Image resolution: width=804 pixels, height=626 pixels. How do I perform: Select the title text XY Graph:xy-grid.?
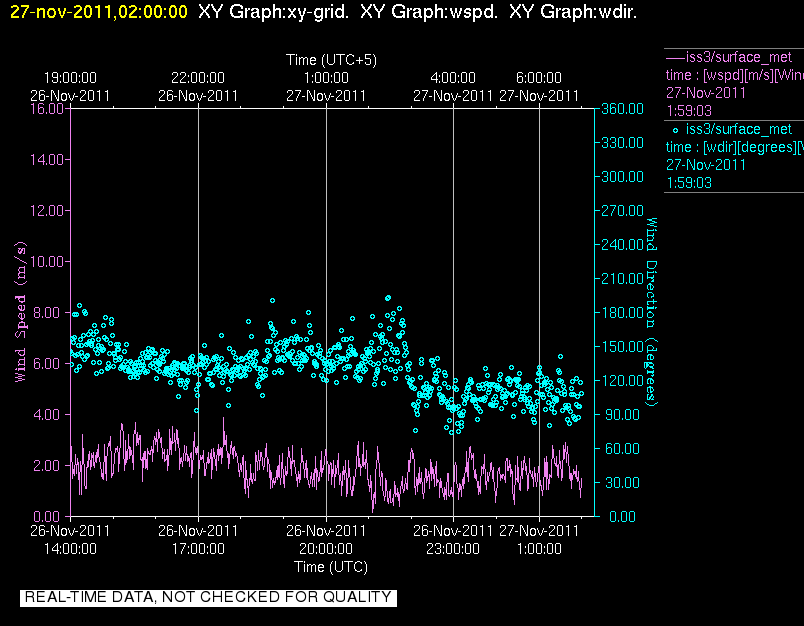273,12
